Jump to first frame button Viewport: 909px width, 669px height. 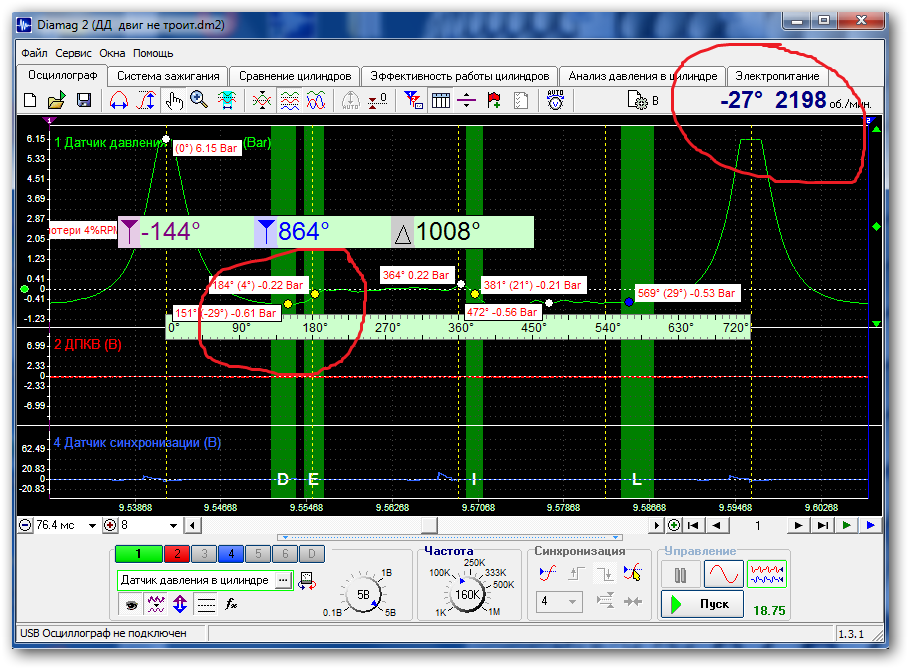tap(693, 525)
